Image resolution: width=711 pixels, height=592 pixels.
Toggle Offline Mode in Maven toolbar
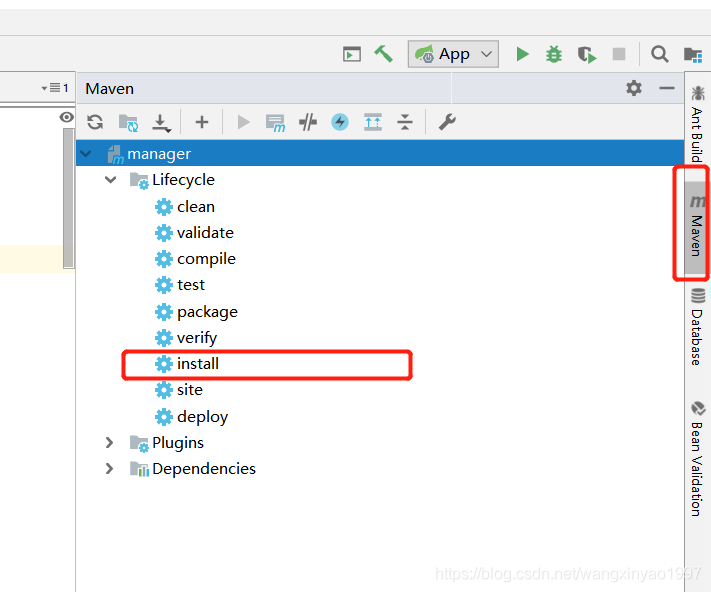click(308, 122)
